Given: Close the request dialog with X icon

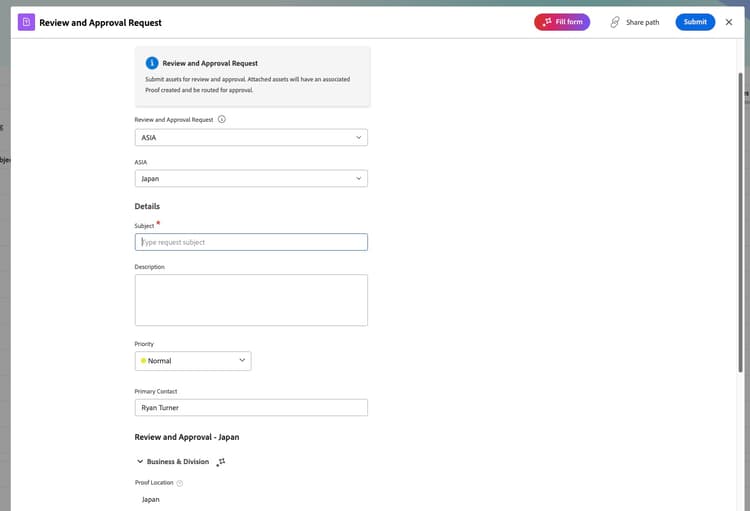Looking at the screenshot, I should tap(728, 22).
